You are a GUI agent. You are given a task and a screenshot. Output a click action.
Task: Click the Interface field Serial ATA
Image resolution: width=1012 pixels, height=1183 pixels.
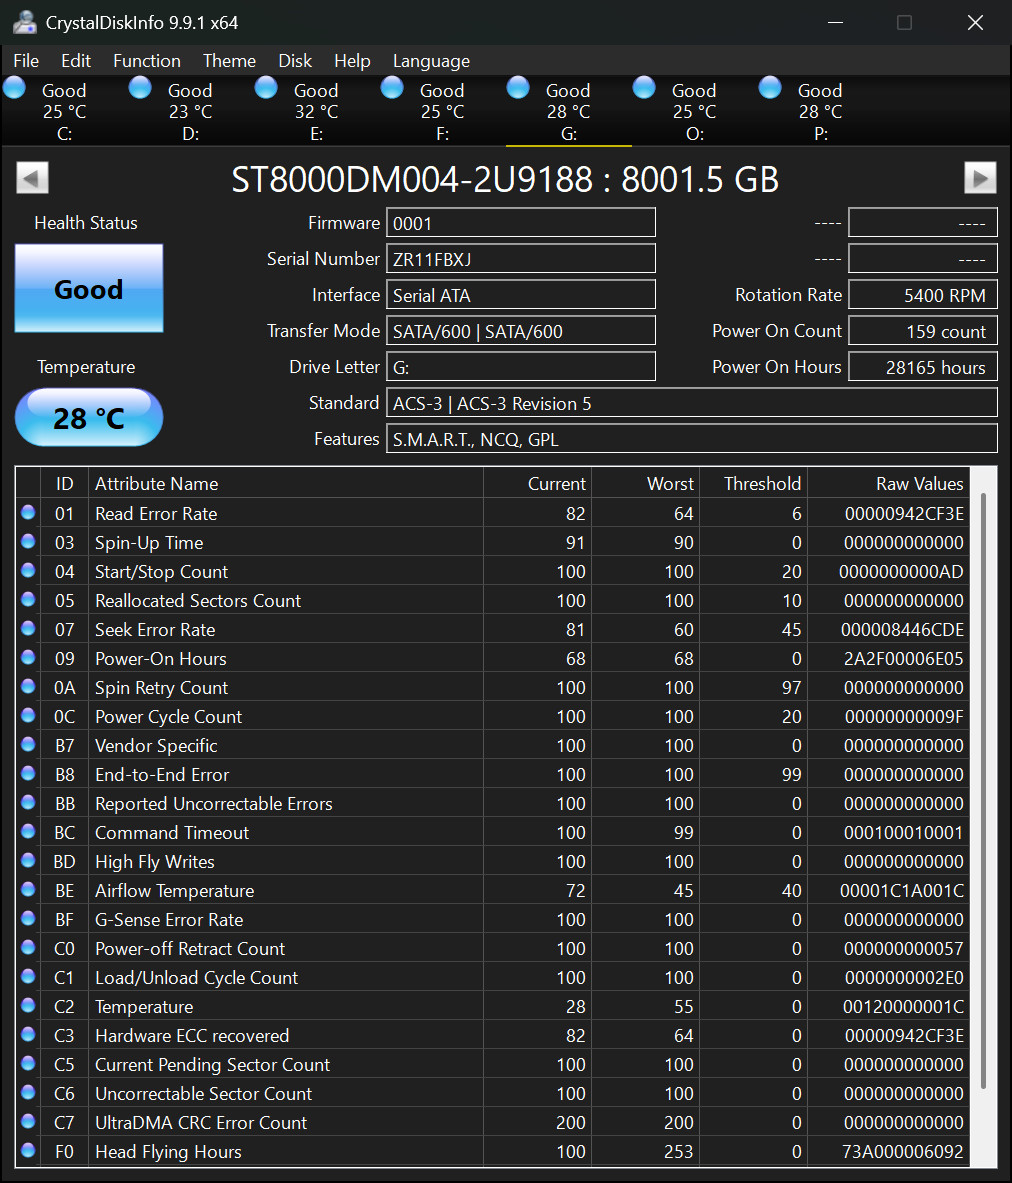(x=521, y=295)
